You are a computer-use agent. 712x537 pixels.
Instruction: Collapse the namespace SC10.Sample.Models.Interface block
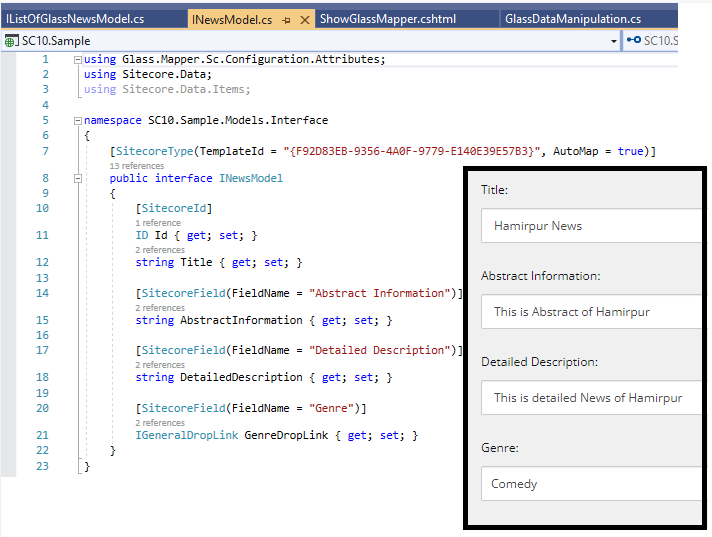coord(78,121)
